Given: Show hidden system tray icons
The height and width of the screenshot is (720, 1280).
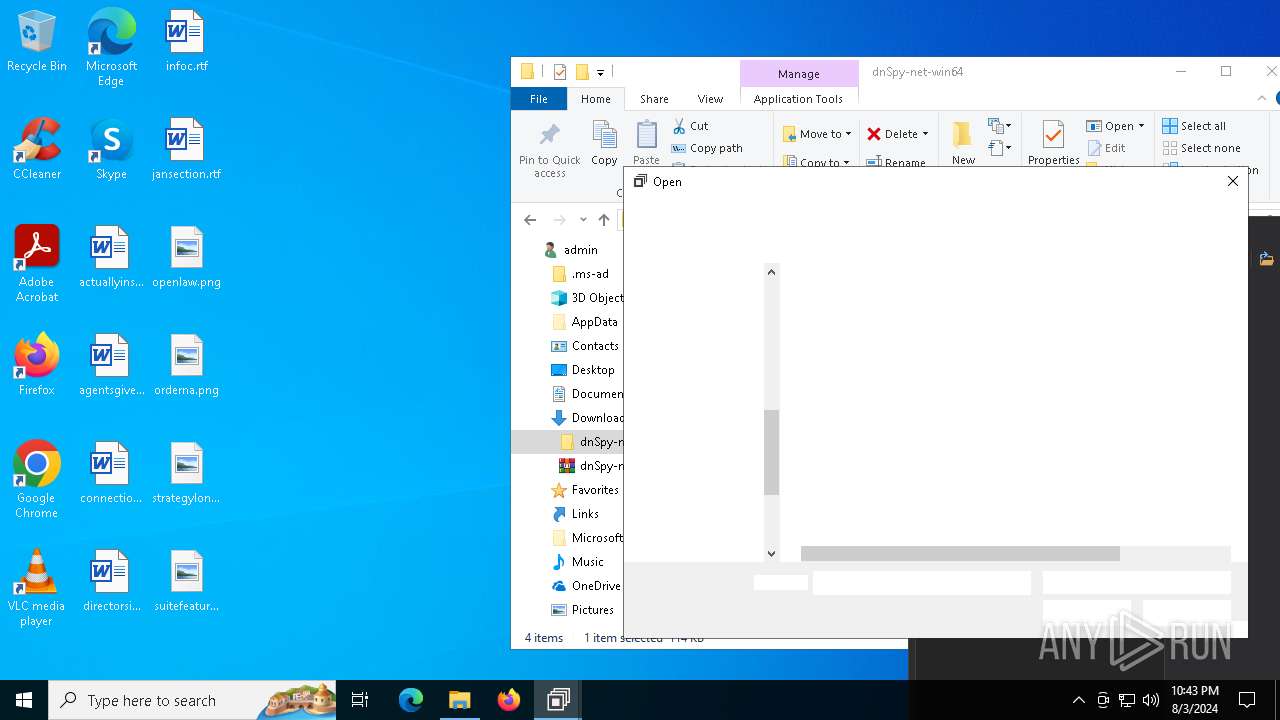Looking at the screenshot, I should point(1078,700).
